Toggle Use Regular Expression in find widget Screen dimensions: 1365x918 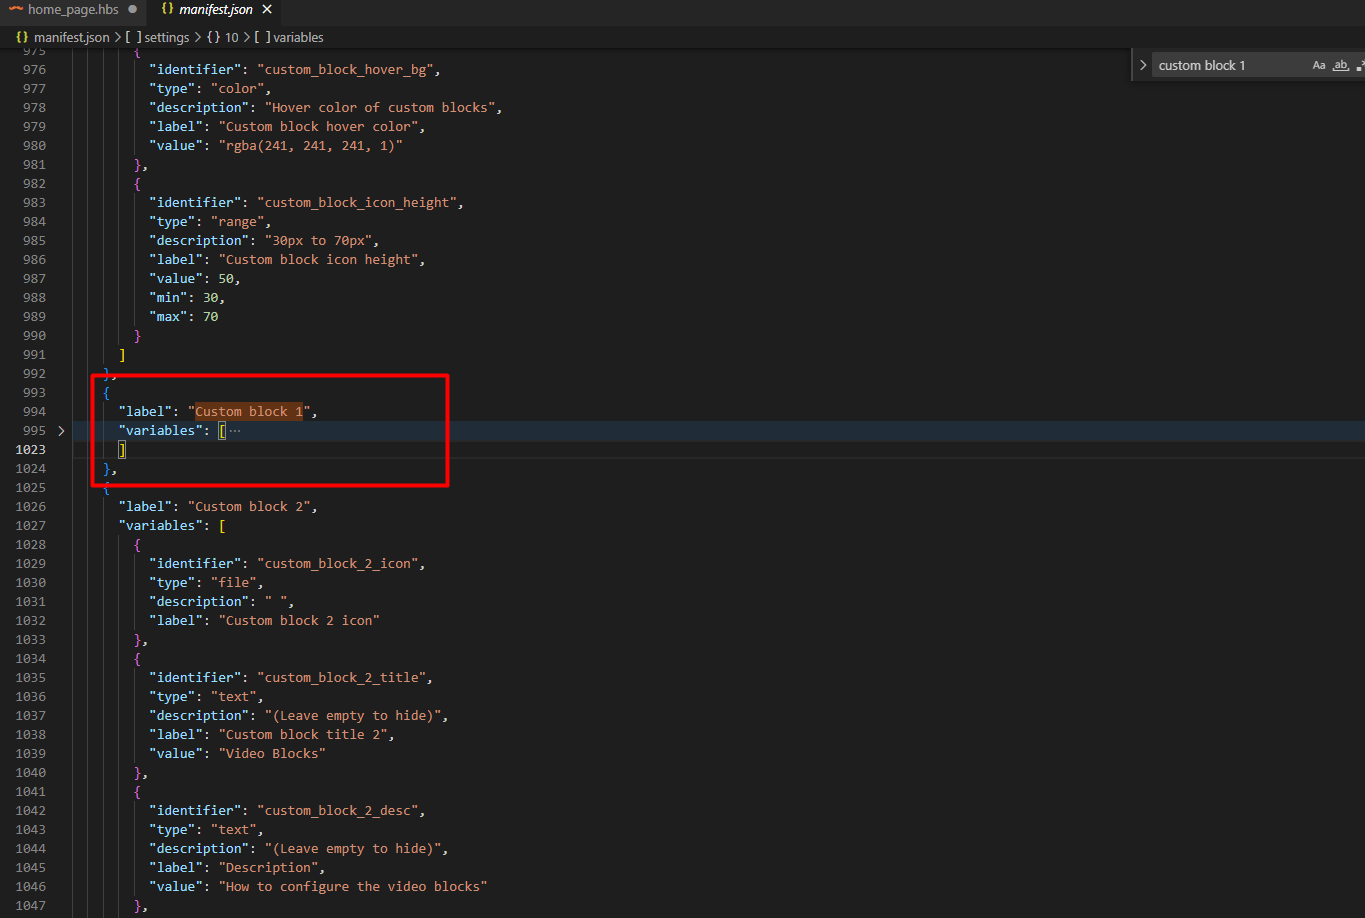(1360, 65)
